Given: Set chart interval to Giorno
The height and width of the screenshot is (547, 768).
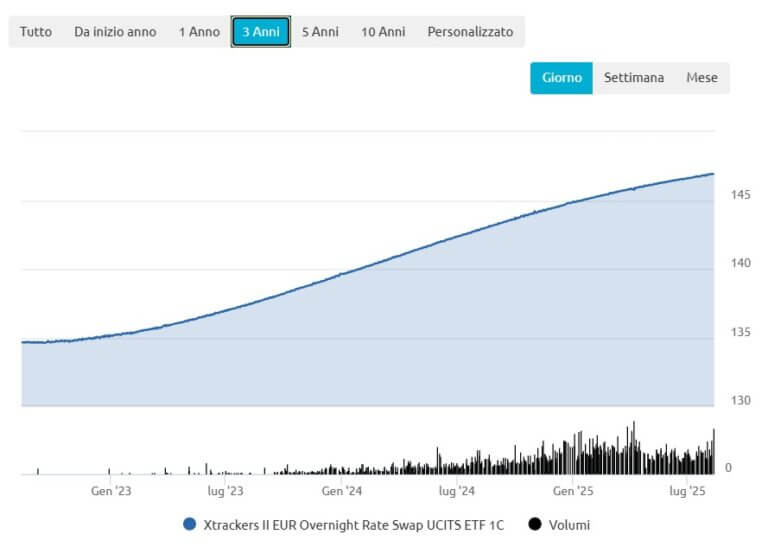Looking at the screenshot, I should (561, 78).
